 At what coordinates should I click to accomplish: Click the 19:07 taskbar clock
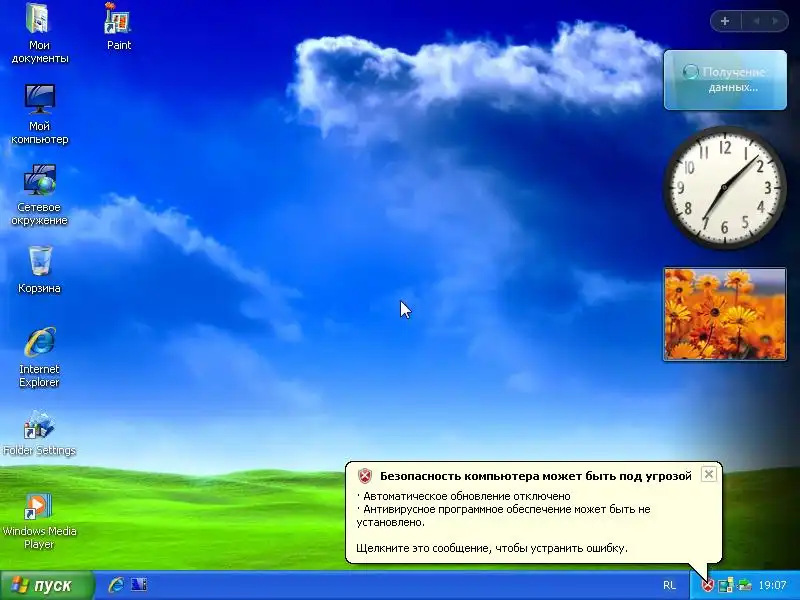pos(772,585)
